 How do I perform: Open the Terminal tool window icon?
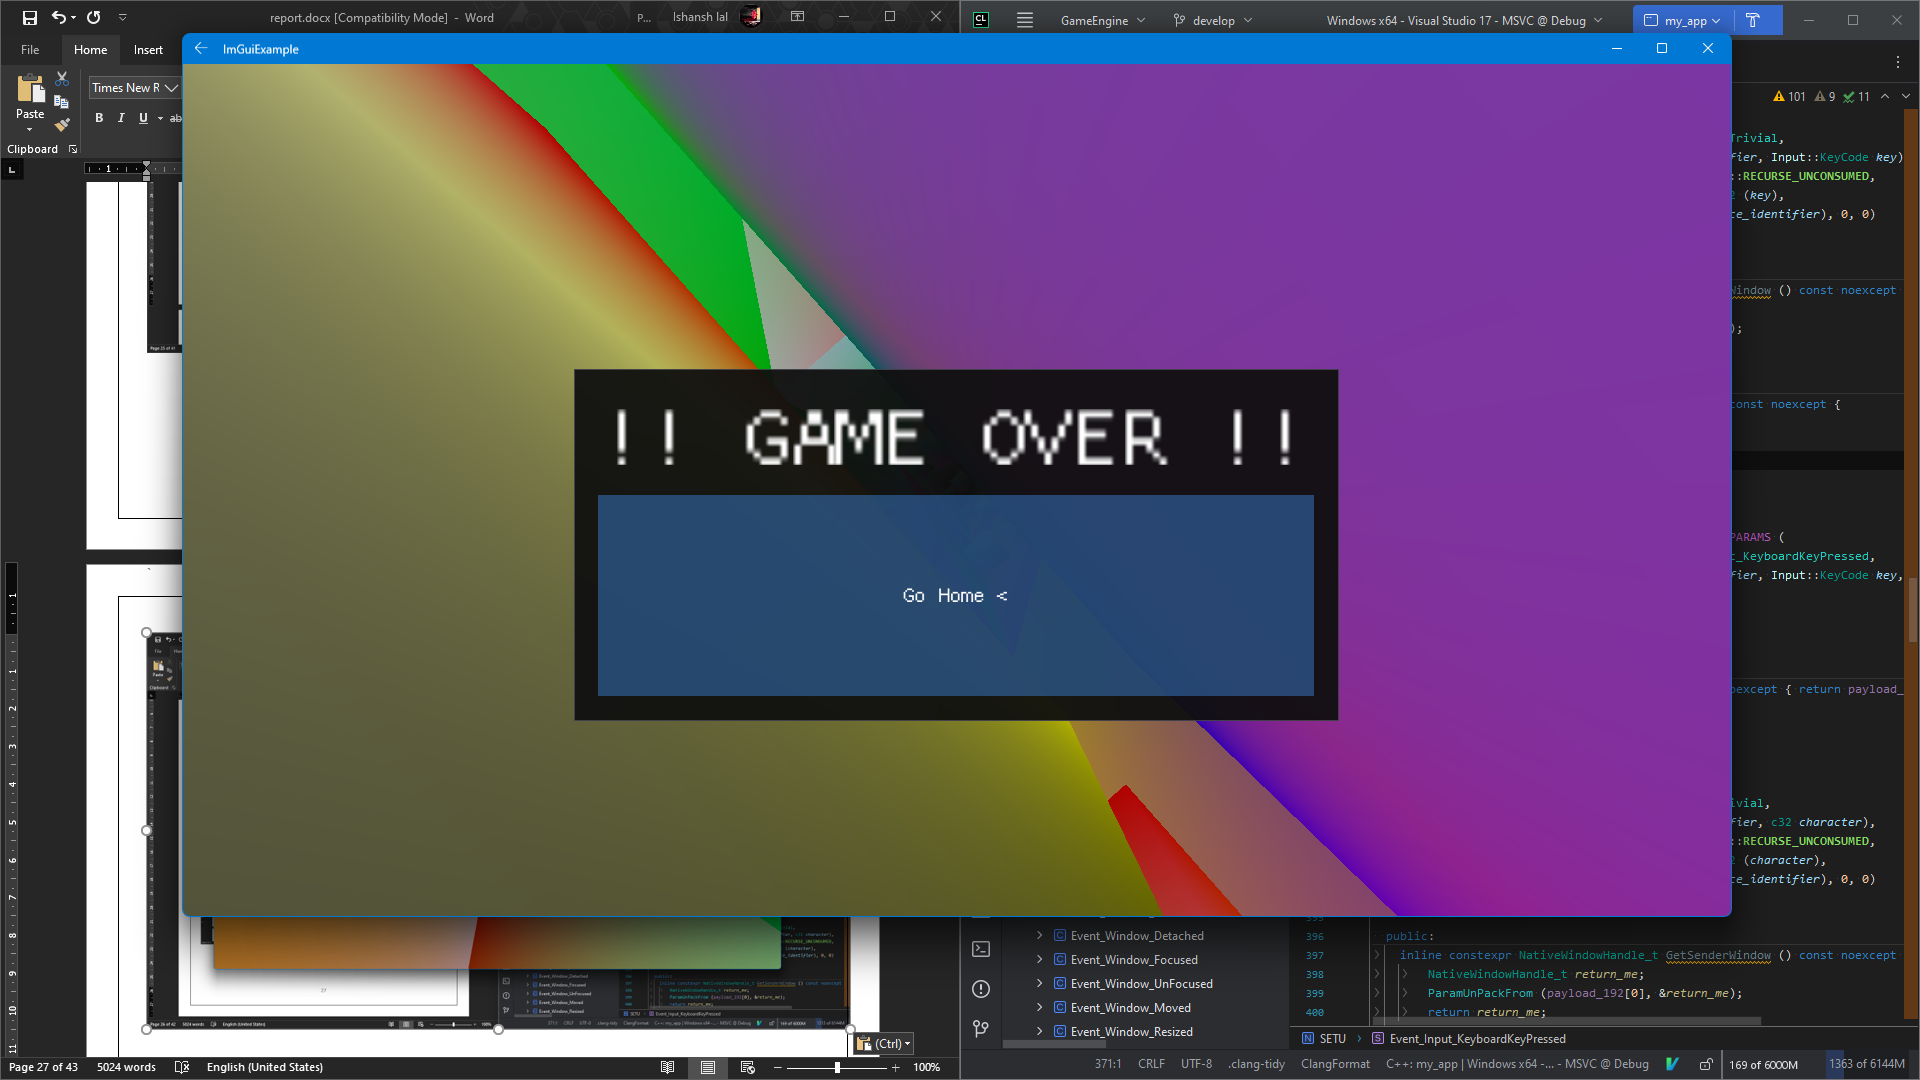(981, 949)
